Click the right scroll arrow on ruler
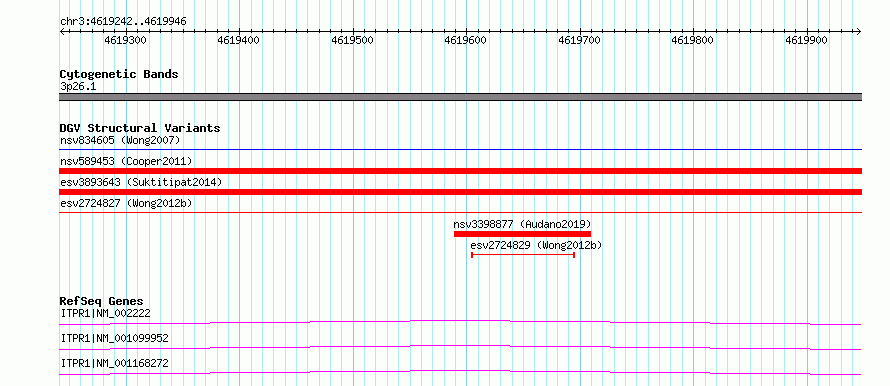This screenshot has height=386, width=890. click(859, 32)
